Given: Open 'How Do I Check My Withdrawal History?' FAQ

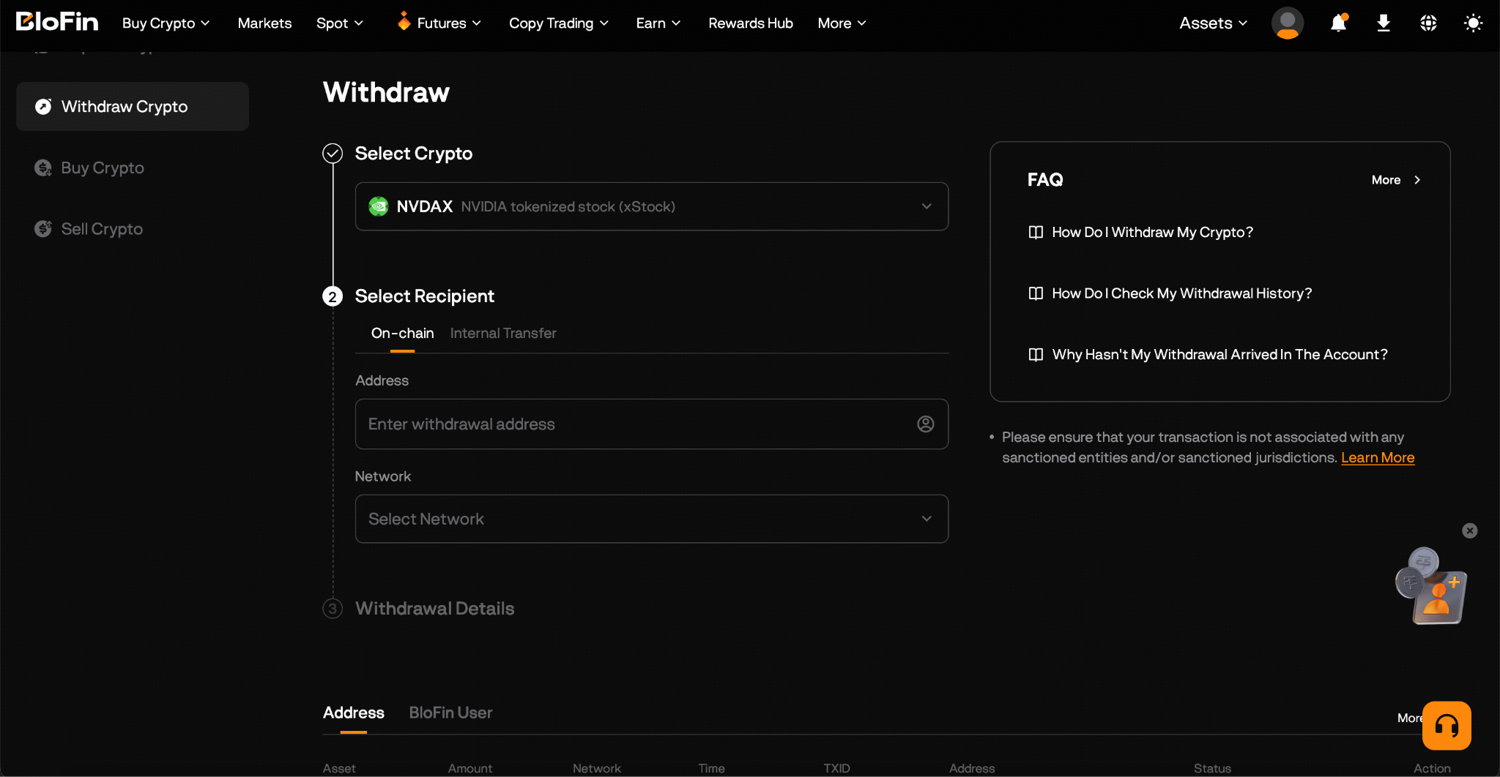Looking at the screenshot, I should [x=1182, y=293].
